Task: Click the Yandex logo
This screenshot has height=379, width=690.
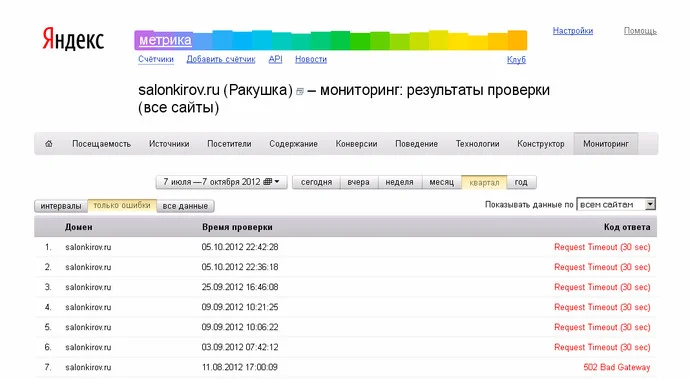Action: pos(73,39)
